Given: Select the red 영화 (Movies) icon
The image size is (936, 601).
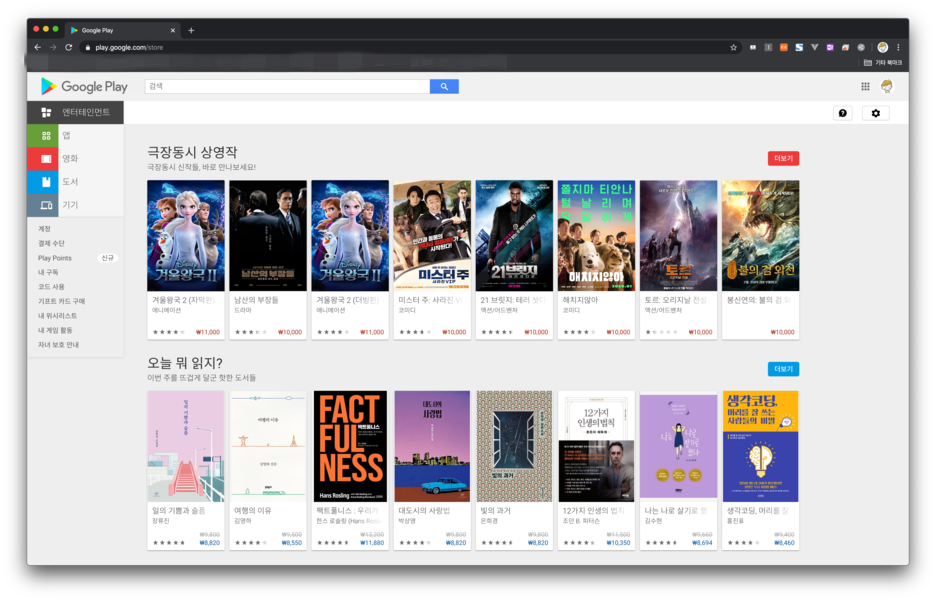Looking at the screenshot, I should point(45,159).
